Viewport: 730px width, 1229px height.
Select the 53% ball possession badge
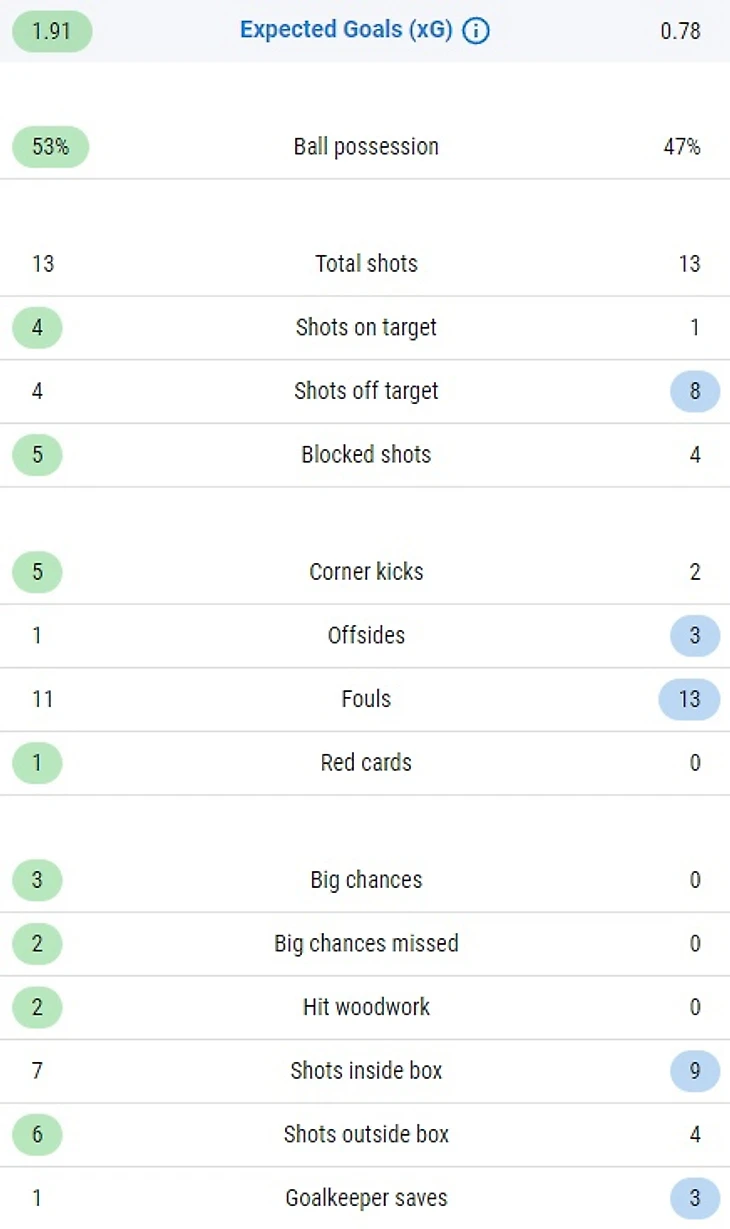click(x=50, y=147)
